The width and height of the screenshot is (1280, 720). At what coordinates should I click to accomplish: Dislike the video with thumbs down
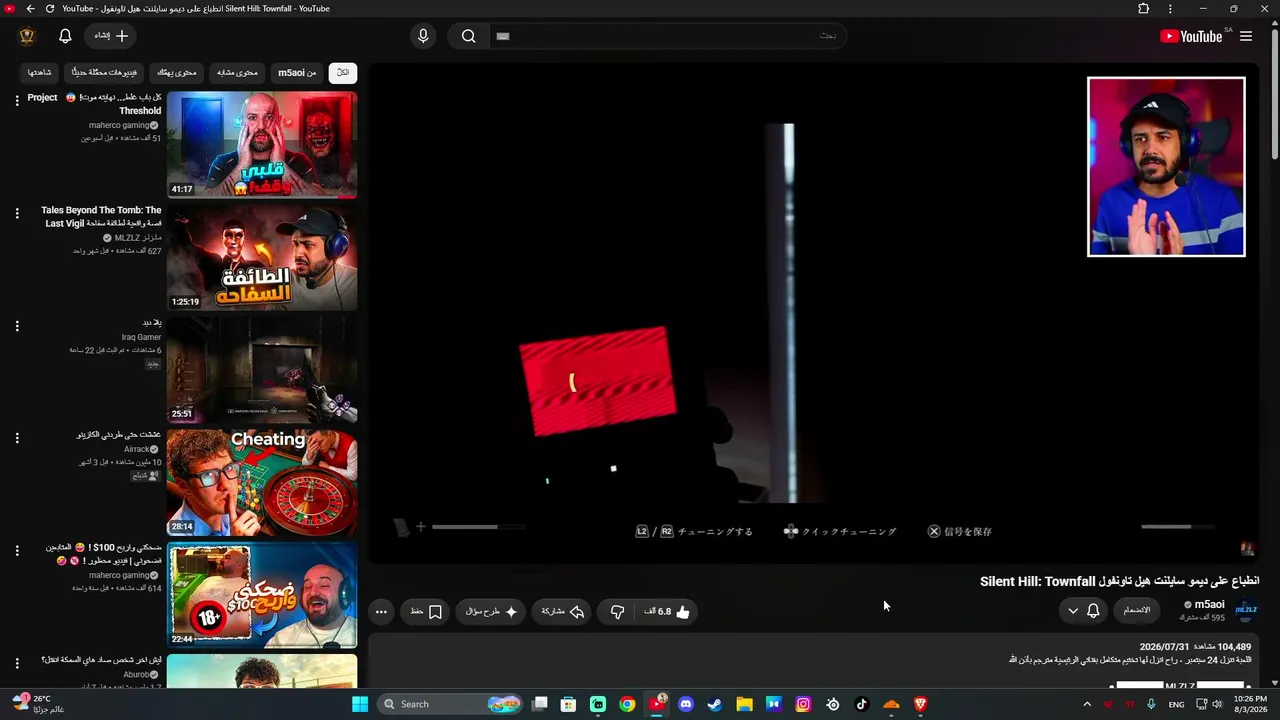pyautogui.click(x=618, y=611)
